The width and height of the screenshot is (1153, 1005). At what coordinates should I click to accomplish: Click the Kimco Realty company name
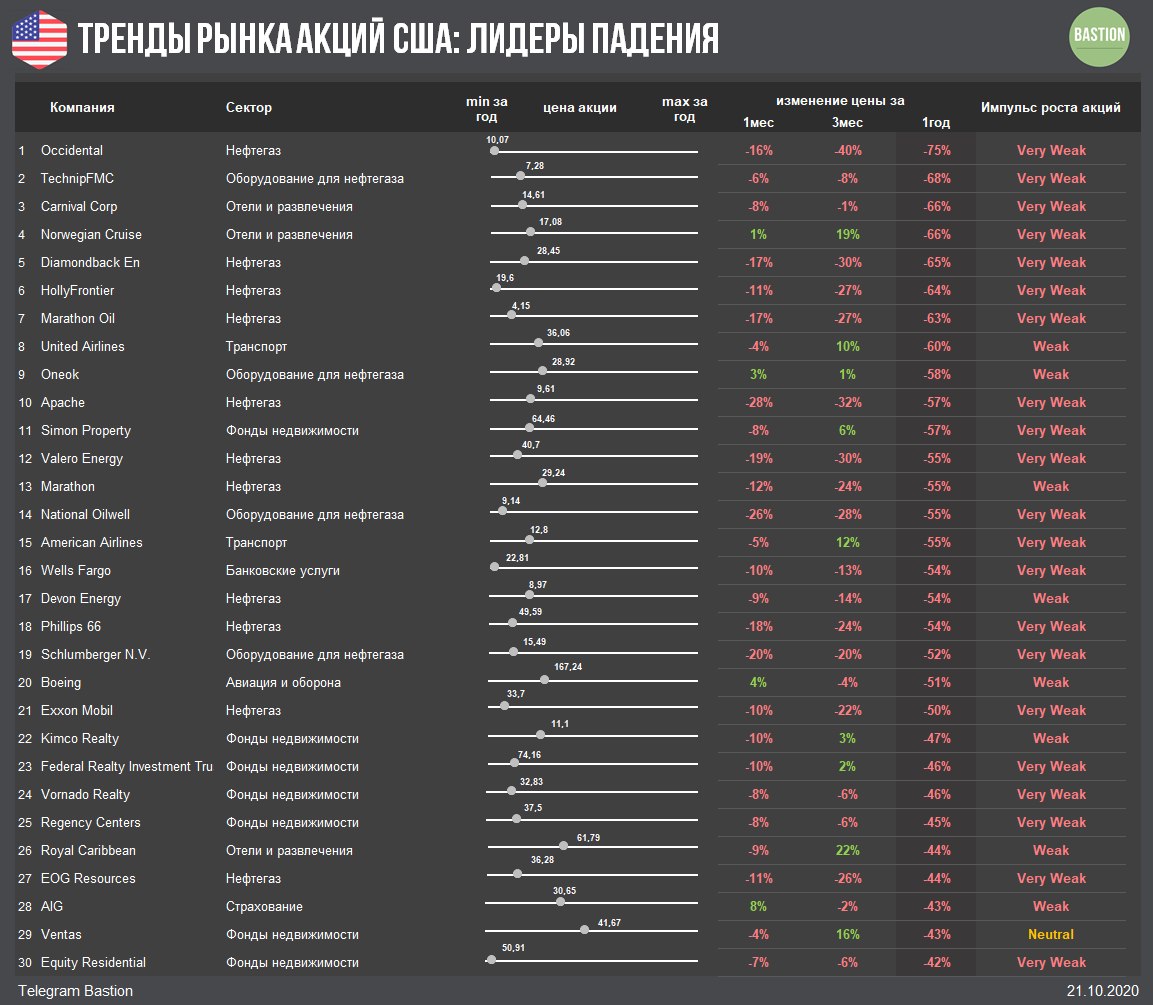point(79,738)
